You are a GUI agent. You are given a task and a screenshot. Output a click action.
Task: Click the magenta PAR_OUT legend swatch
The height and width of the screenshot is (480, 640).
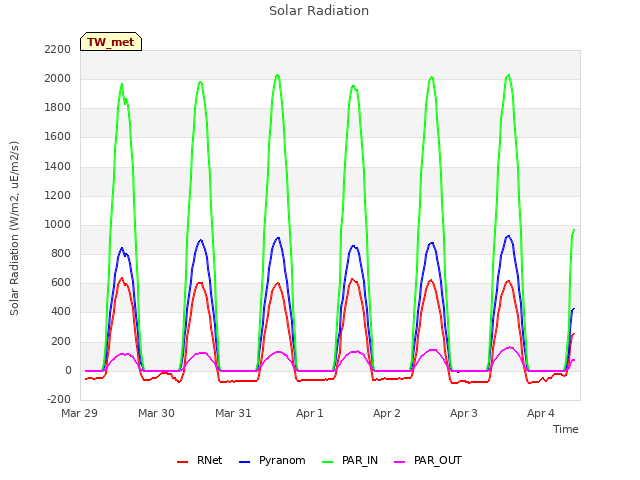[400, 462]
